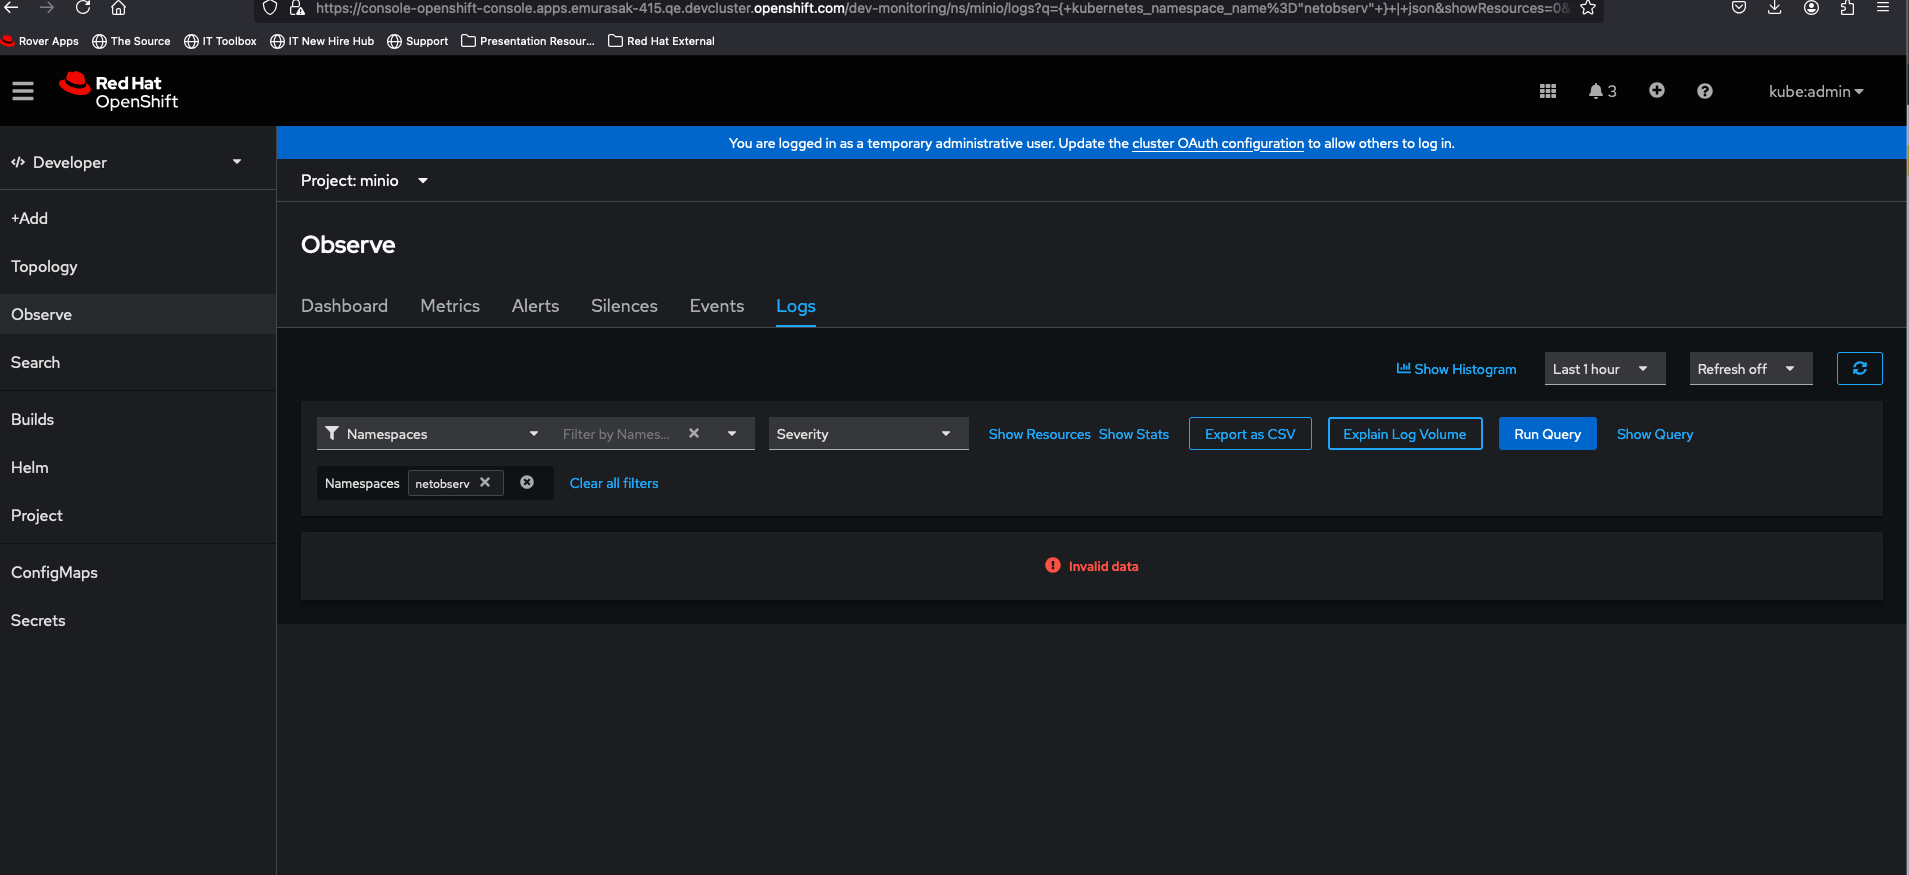1909x875 pixels.
Task: Open the hamburger navigation menu
Action: [x=23, y=91]
